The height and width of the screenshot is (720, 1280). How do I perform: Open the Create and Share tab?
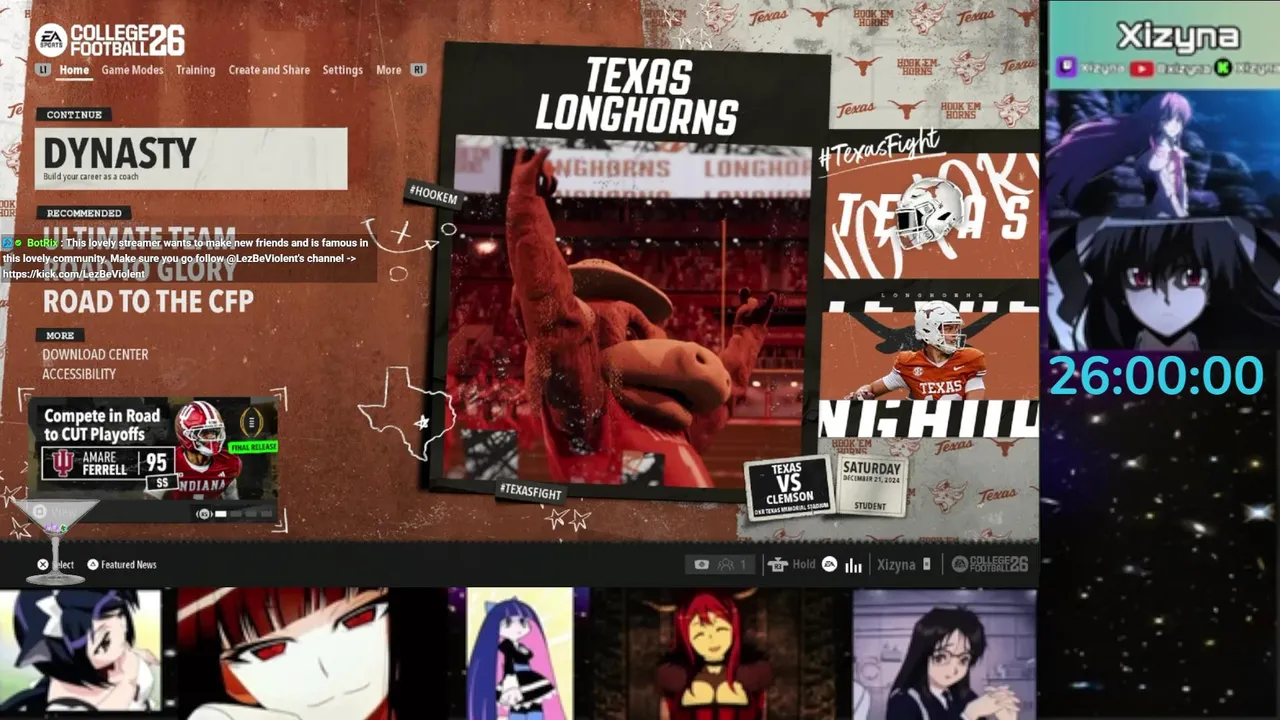point(269,70)
